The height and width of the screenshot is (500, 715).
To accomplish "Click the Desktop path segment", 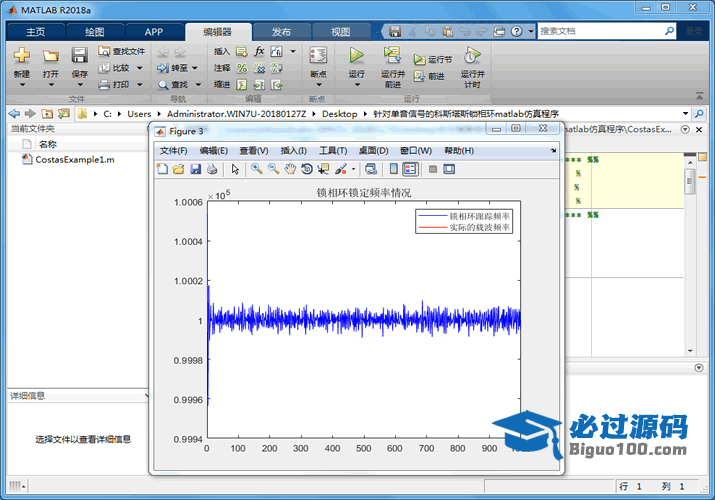I will coord(339,114).
